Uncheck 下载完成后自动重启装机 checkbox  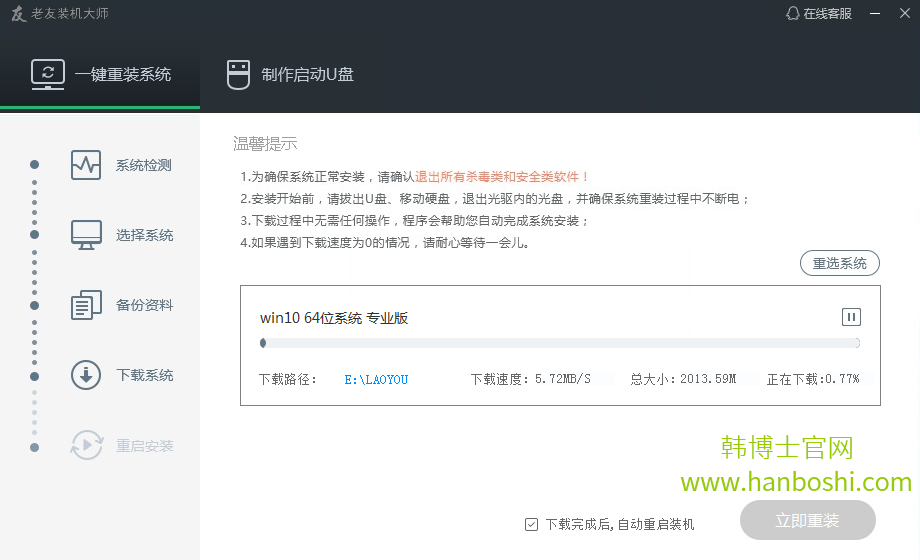(531, 524)
